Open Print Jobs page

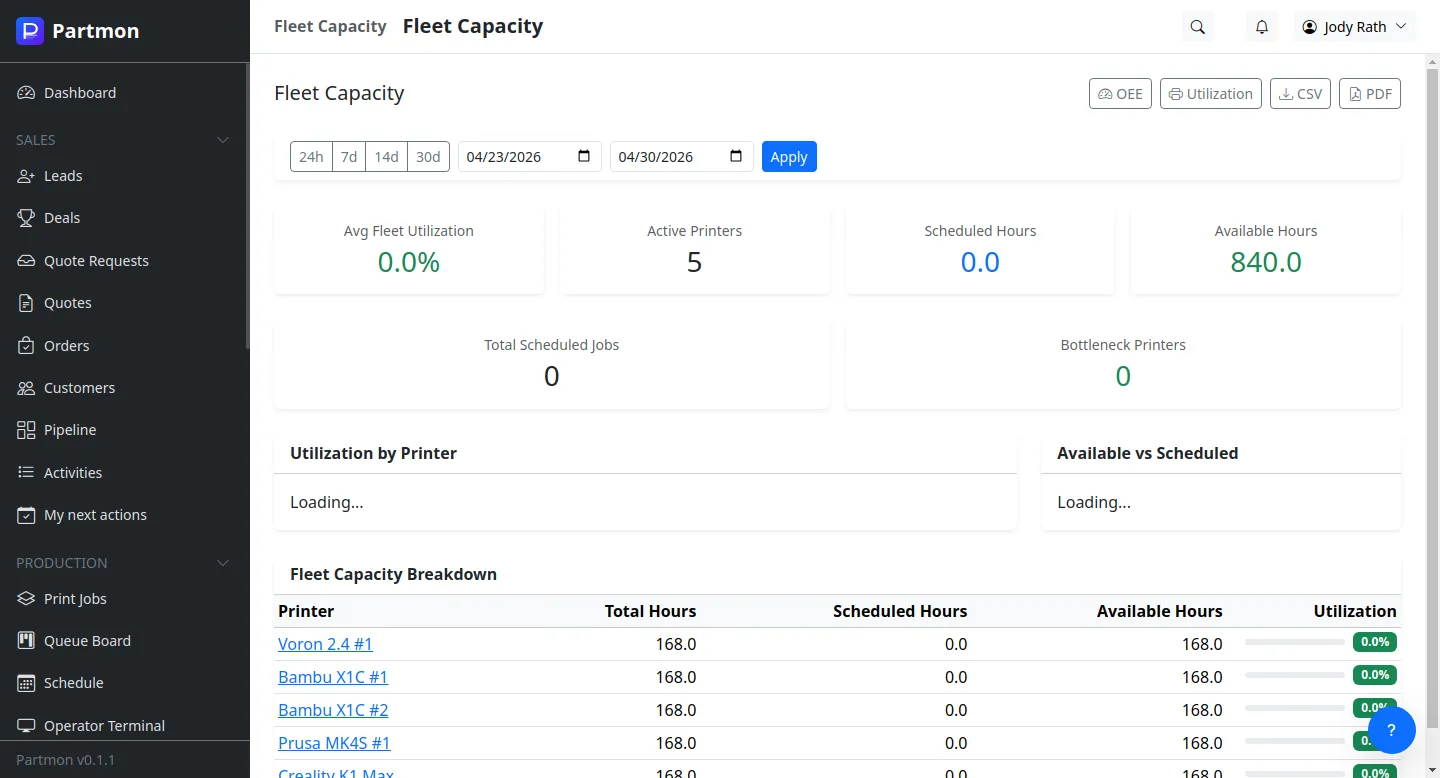click(x=124, y=599)
